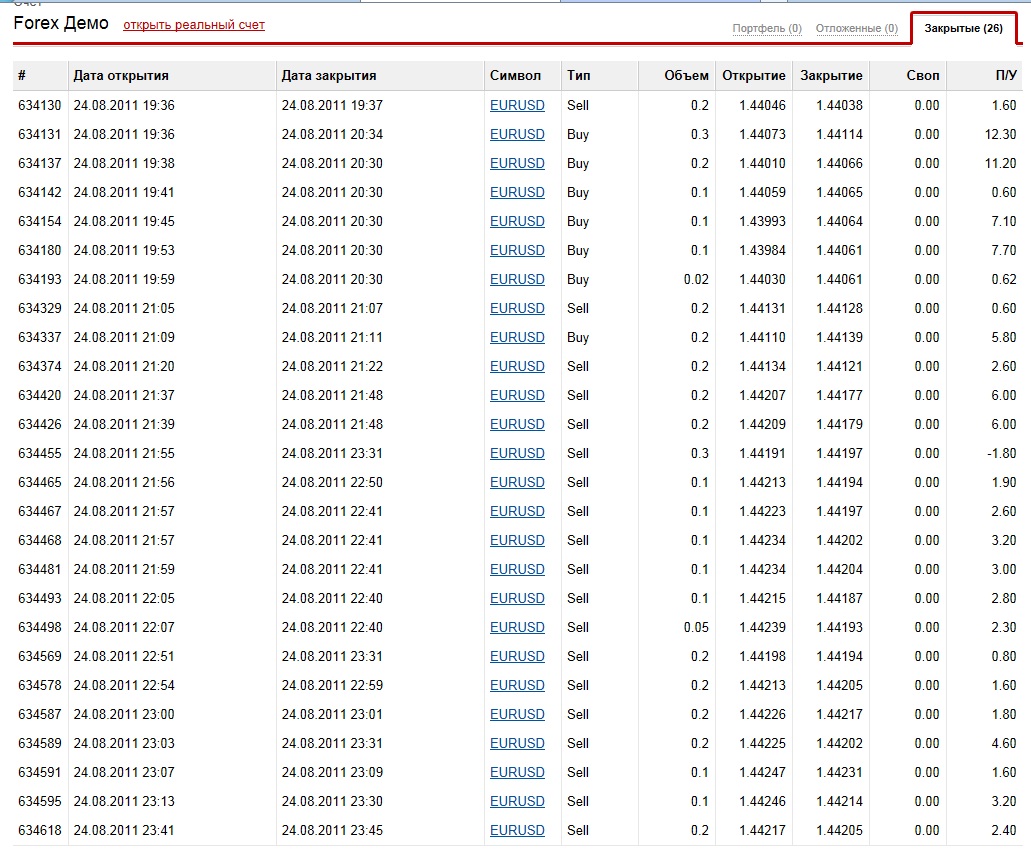Open EURUSD link for order 634467
The height and width of the screenshot is (857, 1031).
point(517,511)
